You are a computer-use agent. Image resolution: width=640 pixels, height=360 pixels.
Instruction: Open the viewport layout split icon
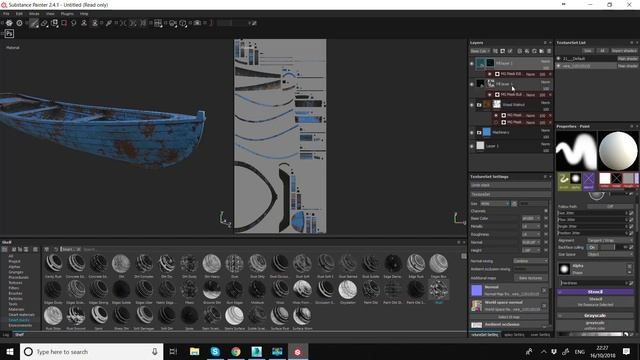(158, 23)
